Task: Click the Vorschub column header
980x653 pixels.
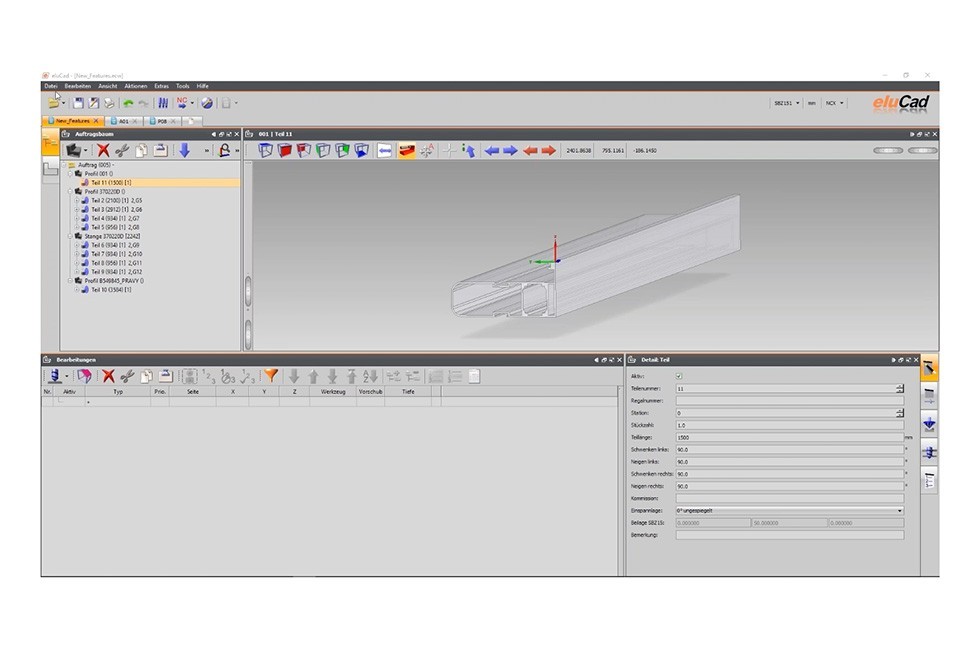Action: (x=371, y=392)
